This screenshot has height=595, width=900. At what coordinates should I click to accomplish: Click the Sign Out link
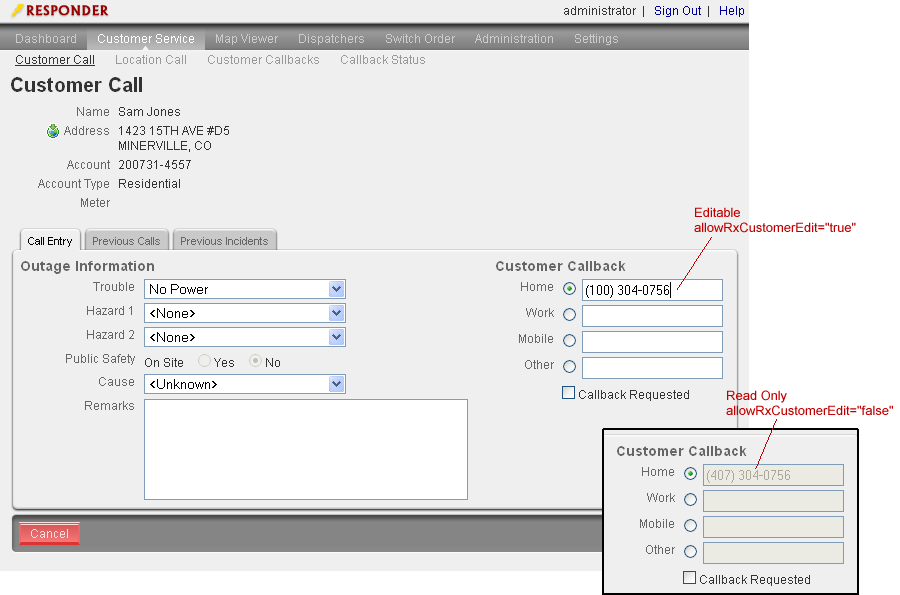coord(677,11)
